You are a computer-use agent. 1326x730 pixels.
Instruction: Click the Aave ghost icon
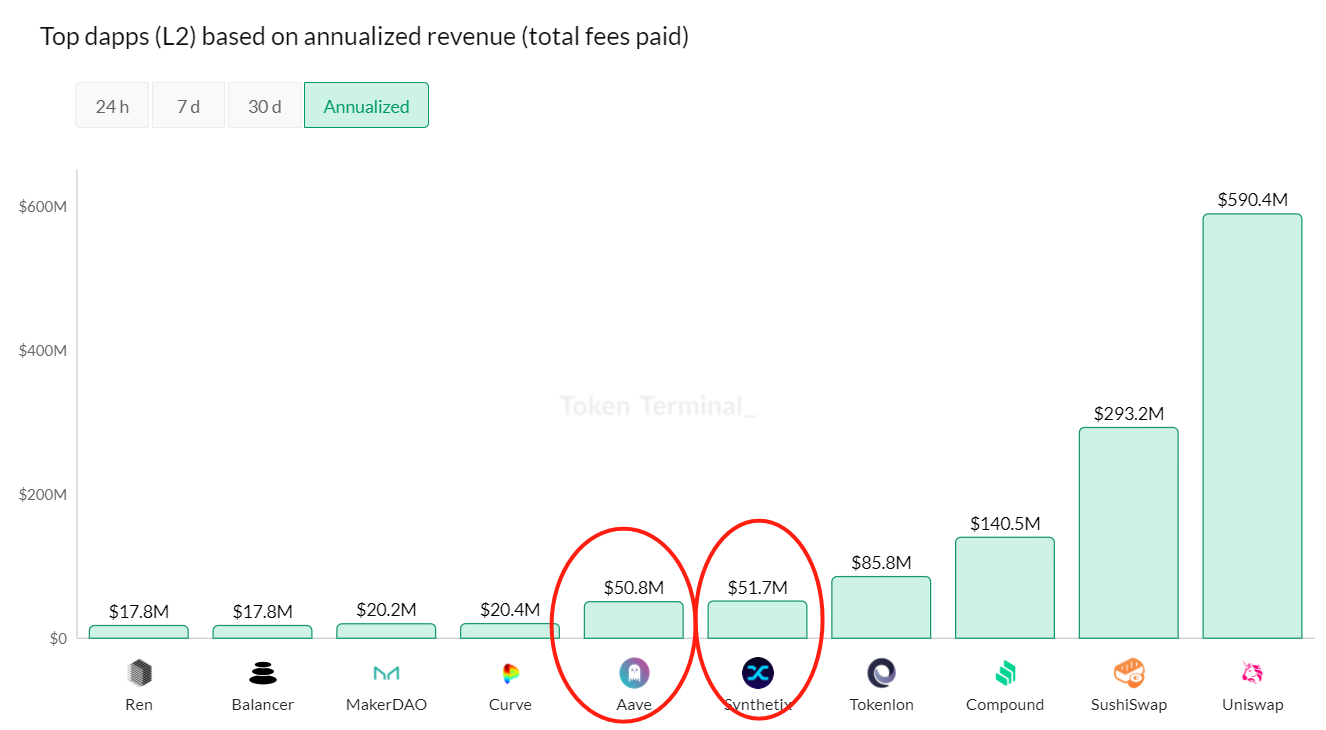coord(634,673)
